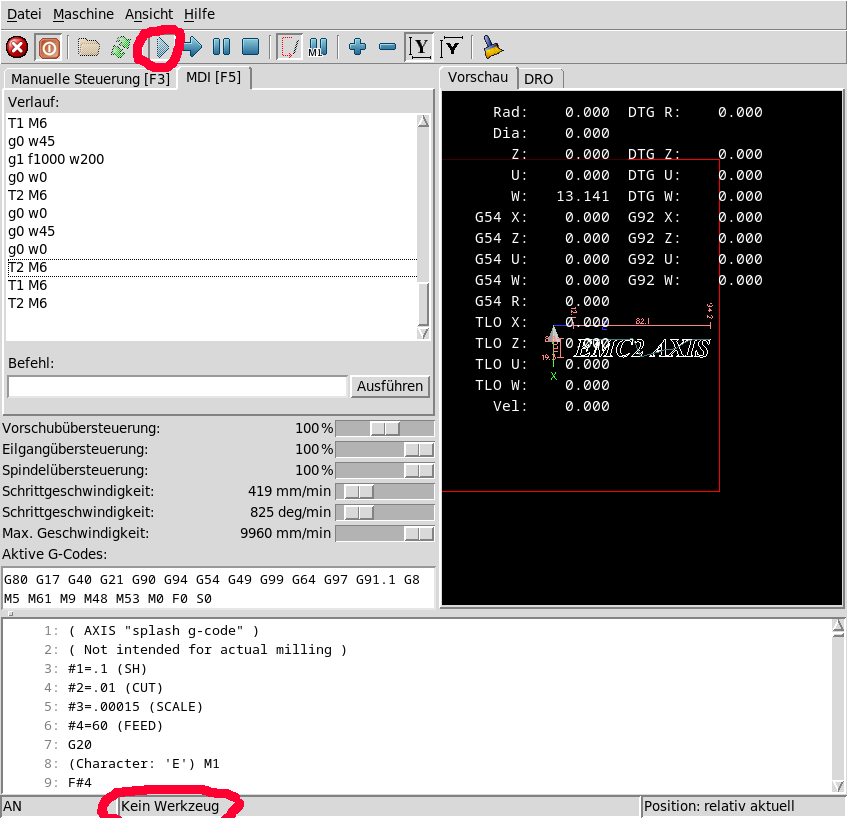Open the Hilfe menu

[199, 14]
